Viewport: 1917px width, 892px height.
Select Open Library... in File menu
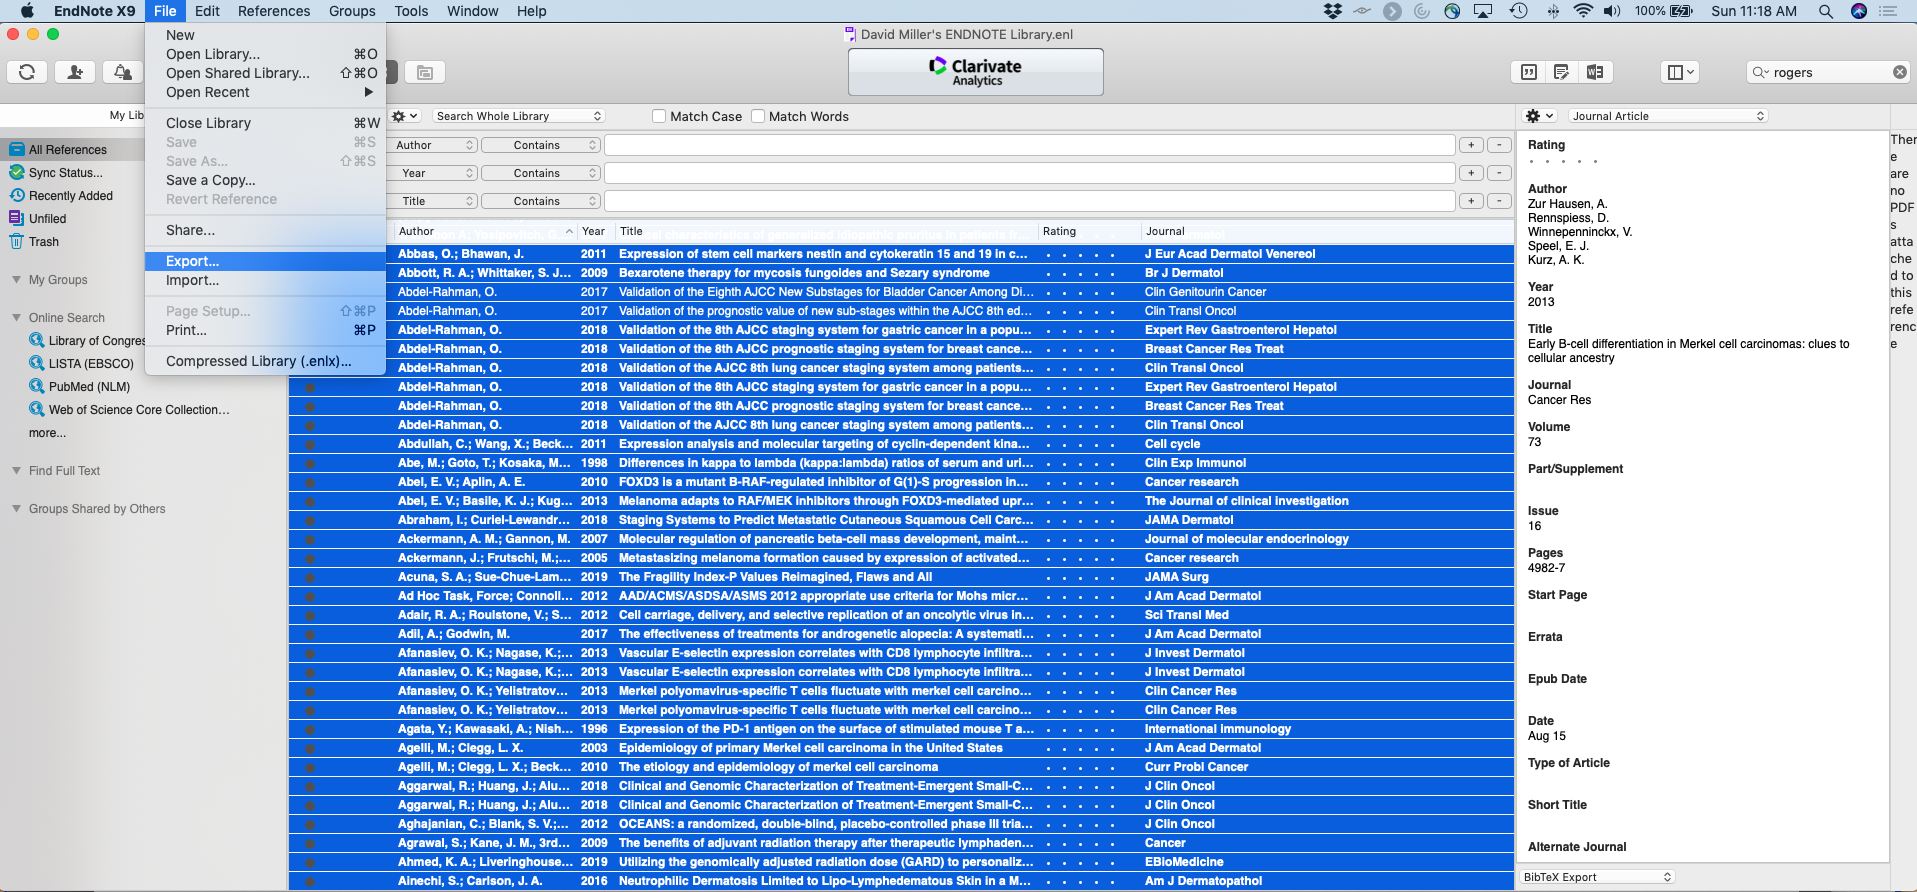(265, 54)
